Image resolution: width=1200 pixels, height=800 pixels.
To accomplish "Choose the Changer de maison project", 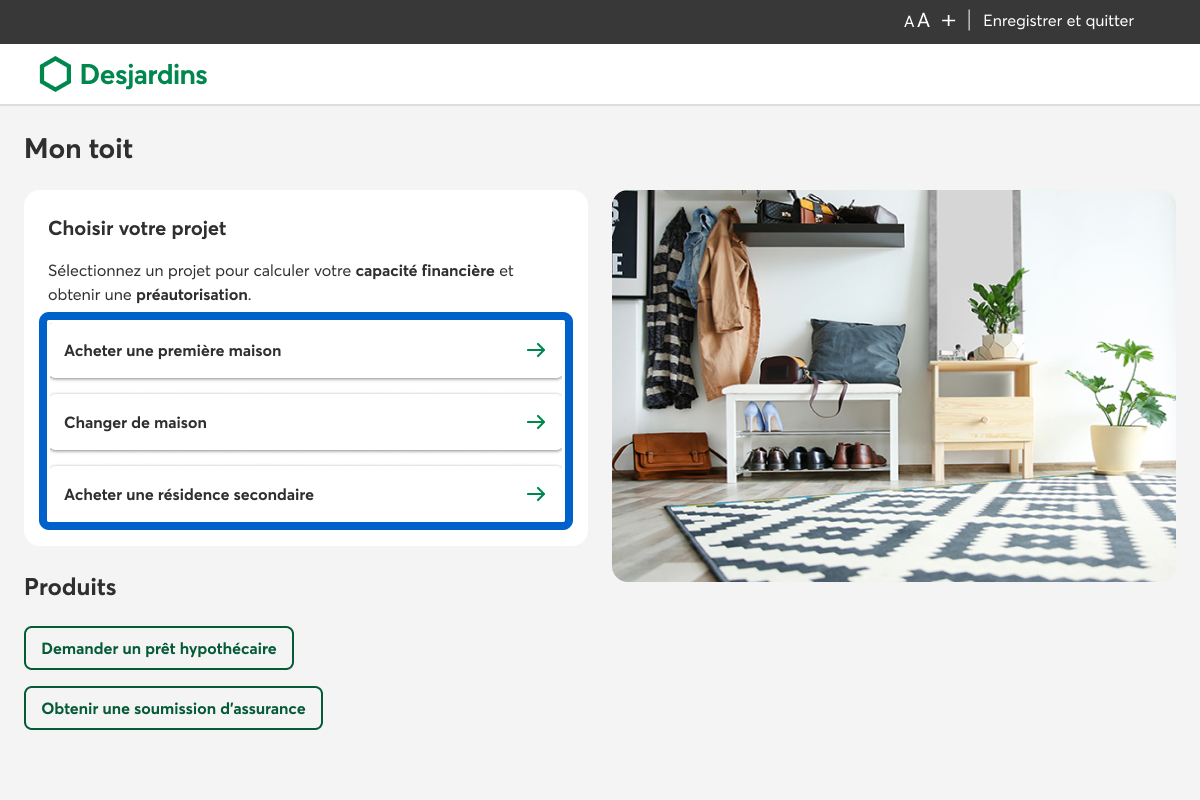I will (x=136, y=423).
